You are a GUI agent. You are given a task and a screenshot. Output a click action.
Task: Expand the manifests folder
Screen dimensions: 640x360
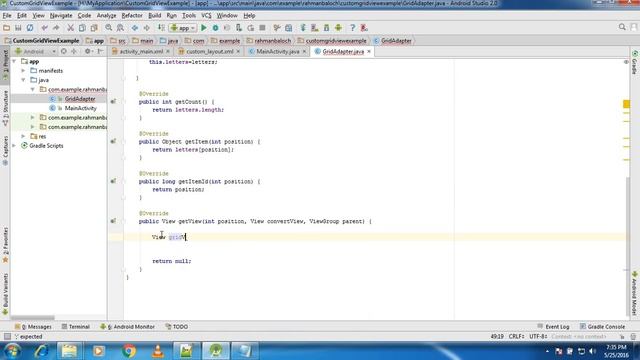[24, 71]
